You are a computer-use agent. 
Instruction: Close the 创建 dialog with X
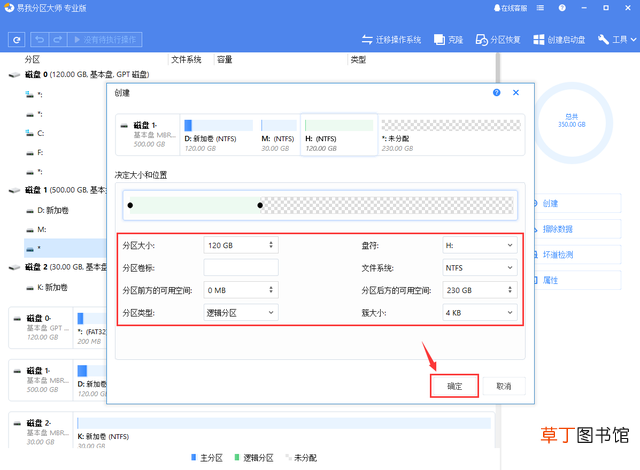coord(516,93)
